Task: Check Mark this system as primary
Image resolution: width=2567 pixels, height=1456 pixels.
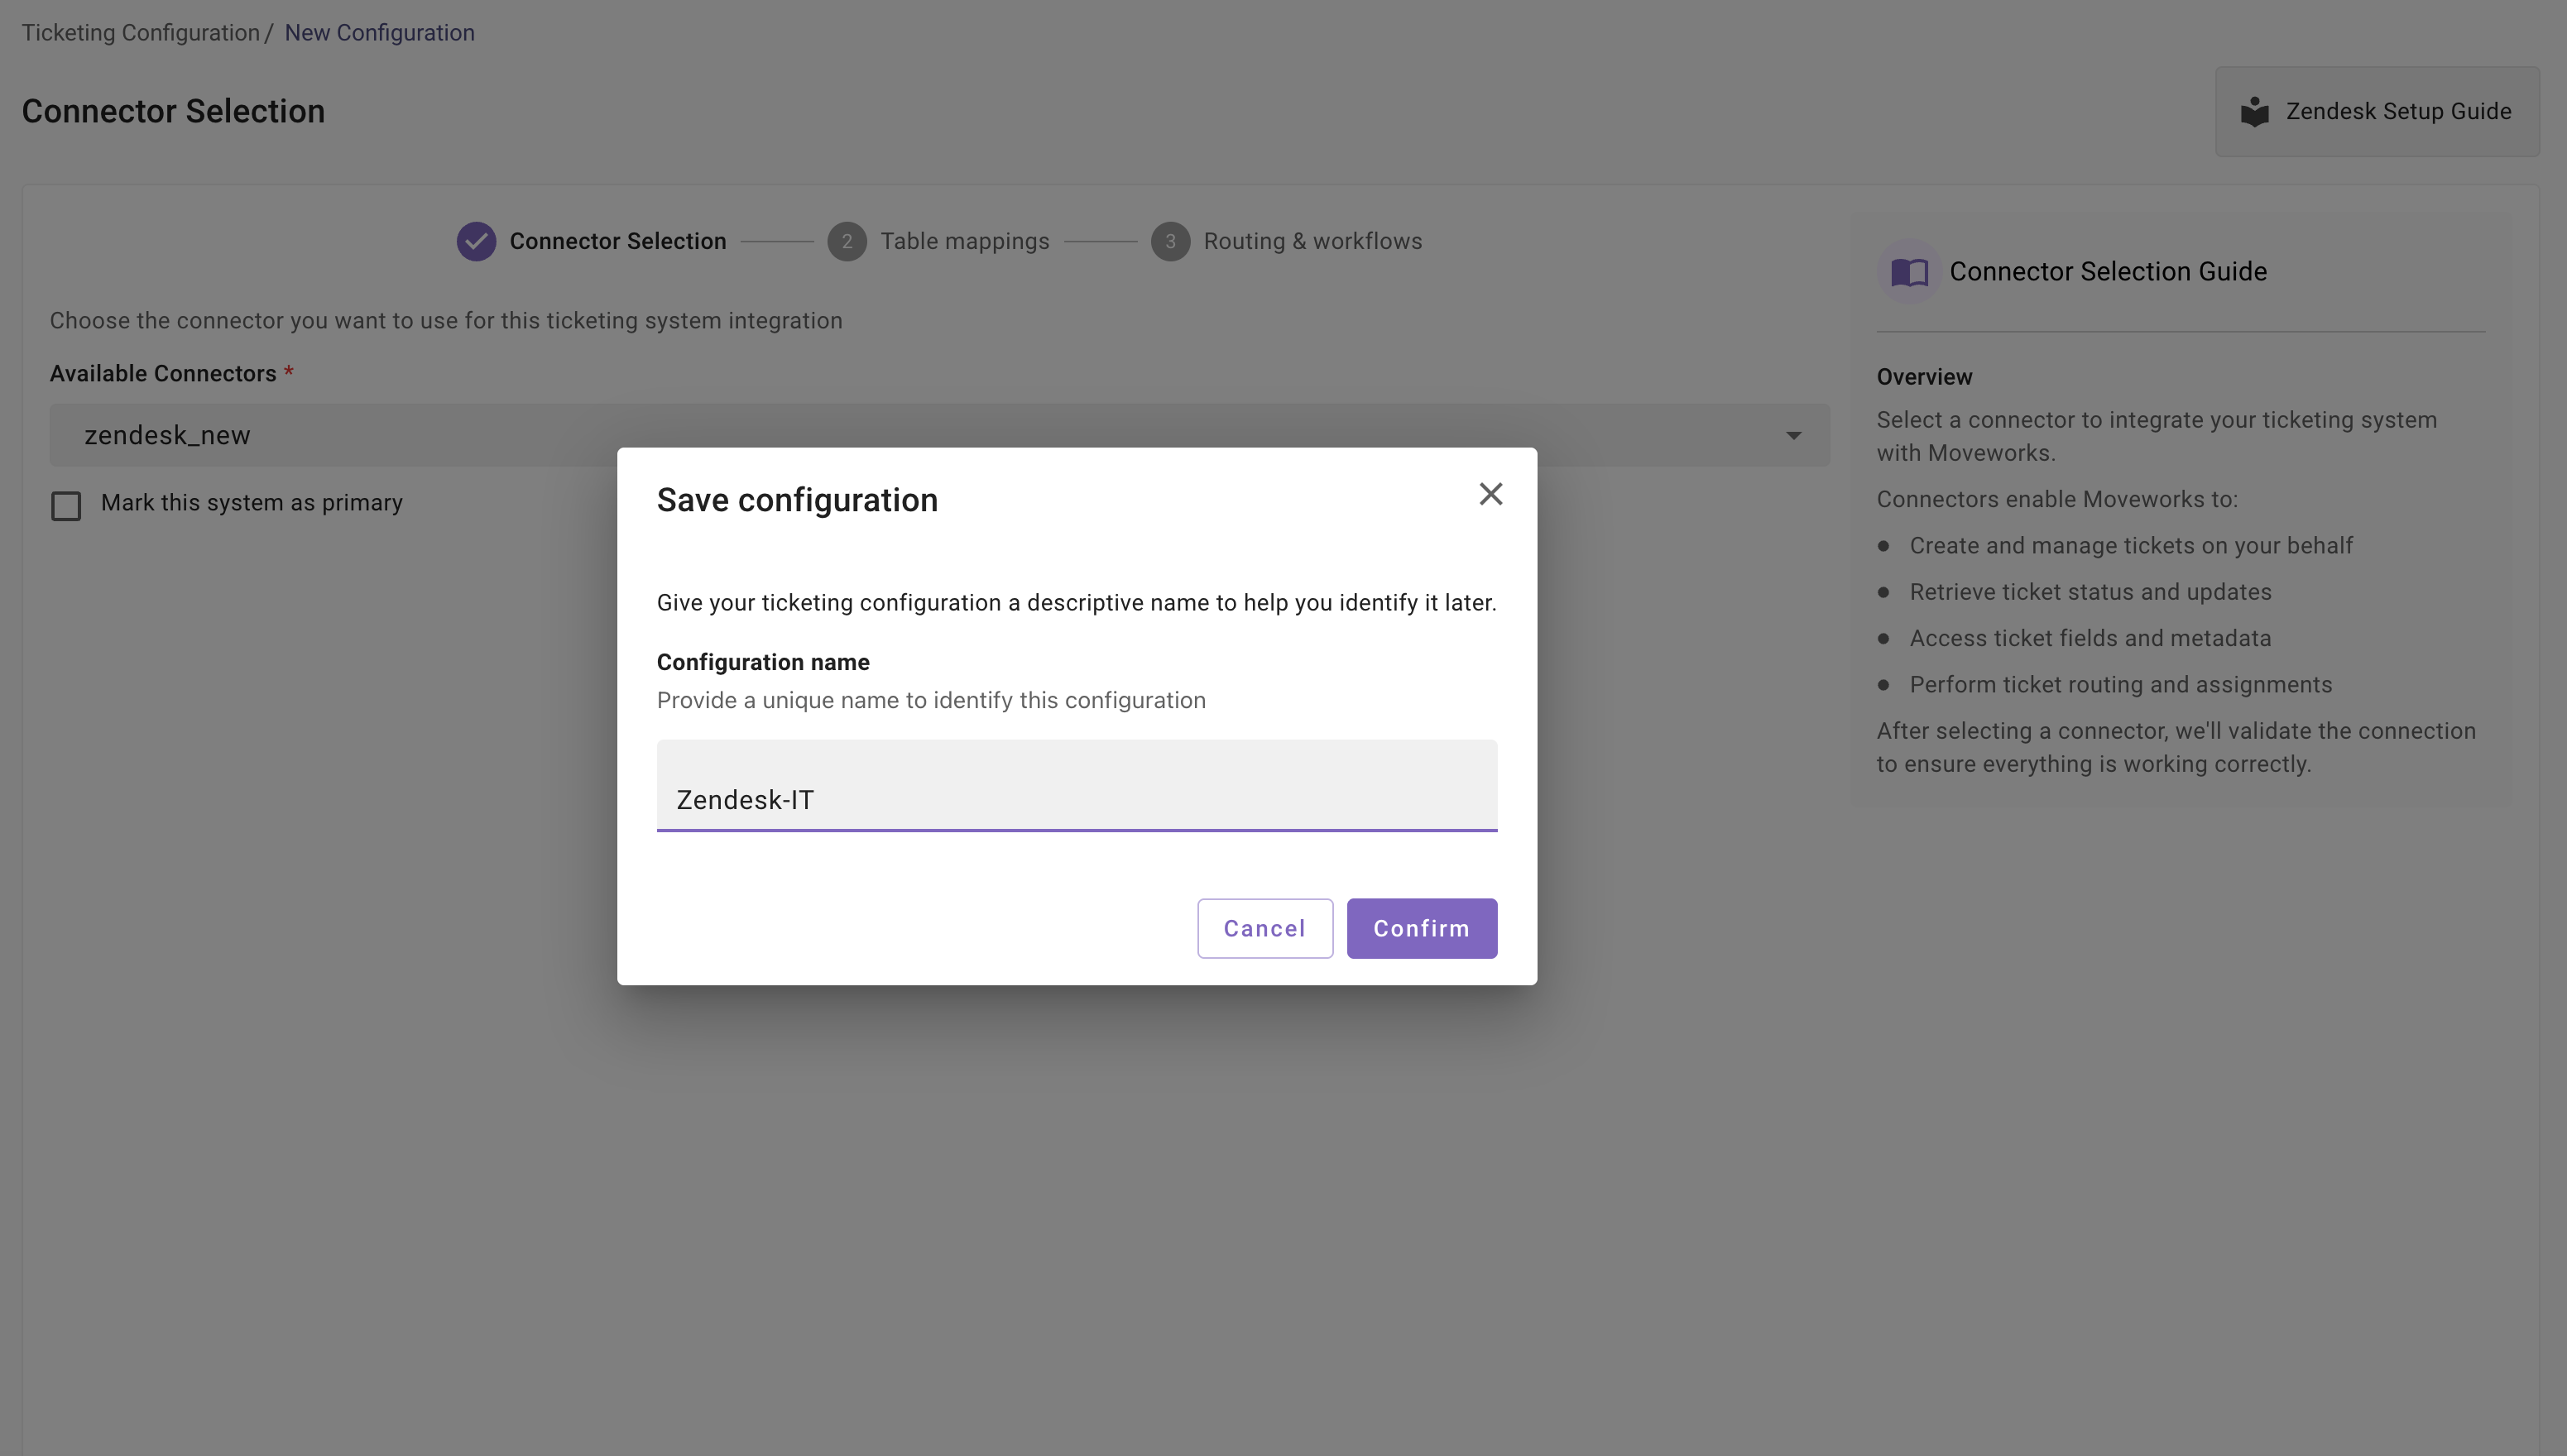Action: [x=66, y=506]
